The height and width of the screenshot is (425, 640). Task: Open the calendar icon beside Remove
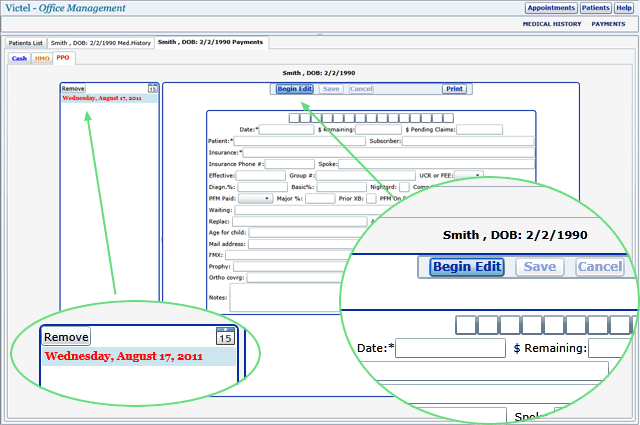coord(153,88)
